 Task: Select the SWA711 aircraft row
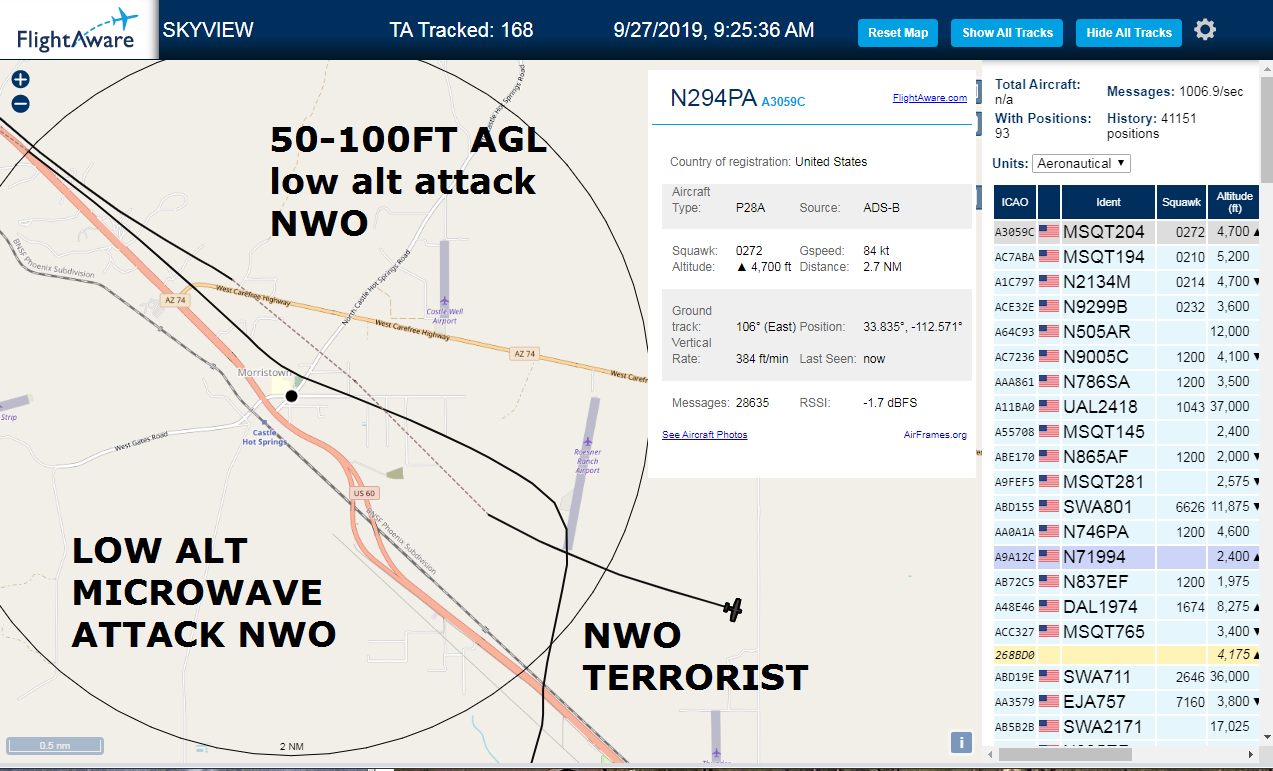pos(1128,678)
